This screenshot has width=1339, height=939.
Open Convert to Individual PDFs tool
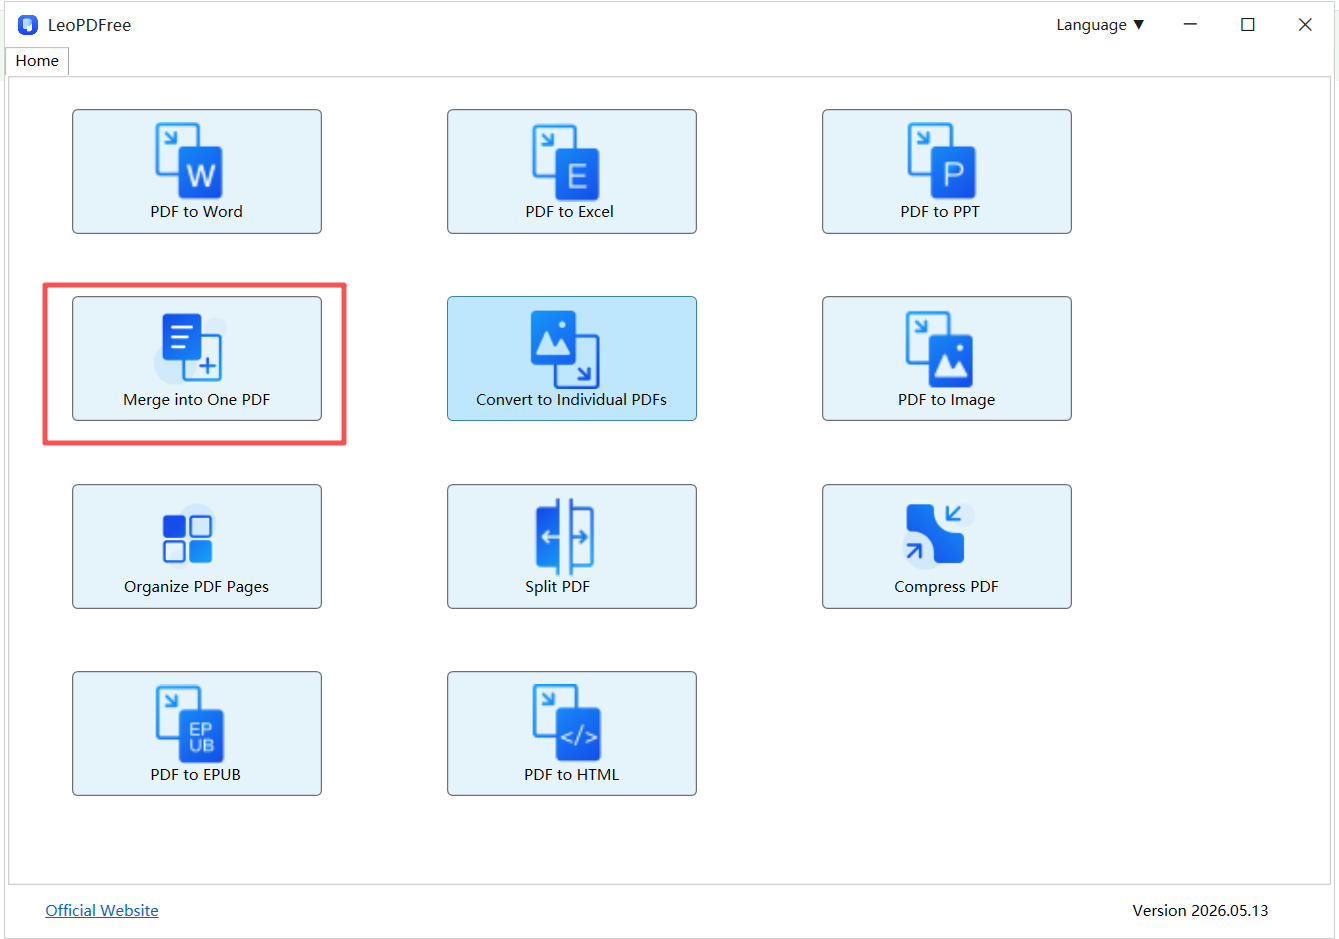[x=572, y=358]
